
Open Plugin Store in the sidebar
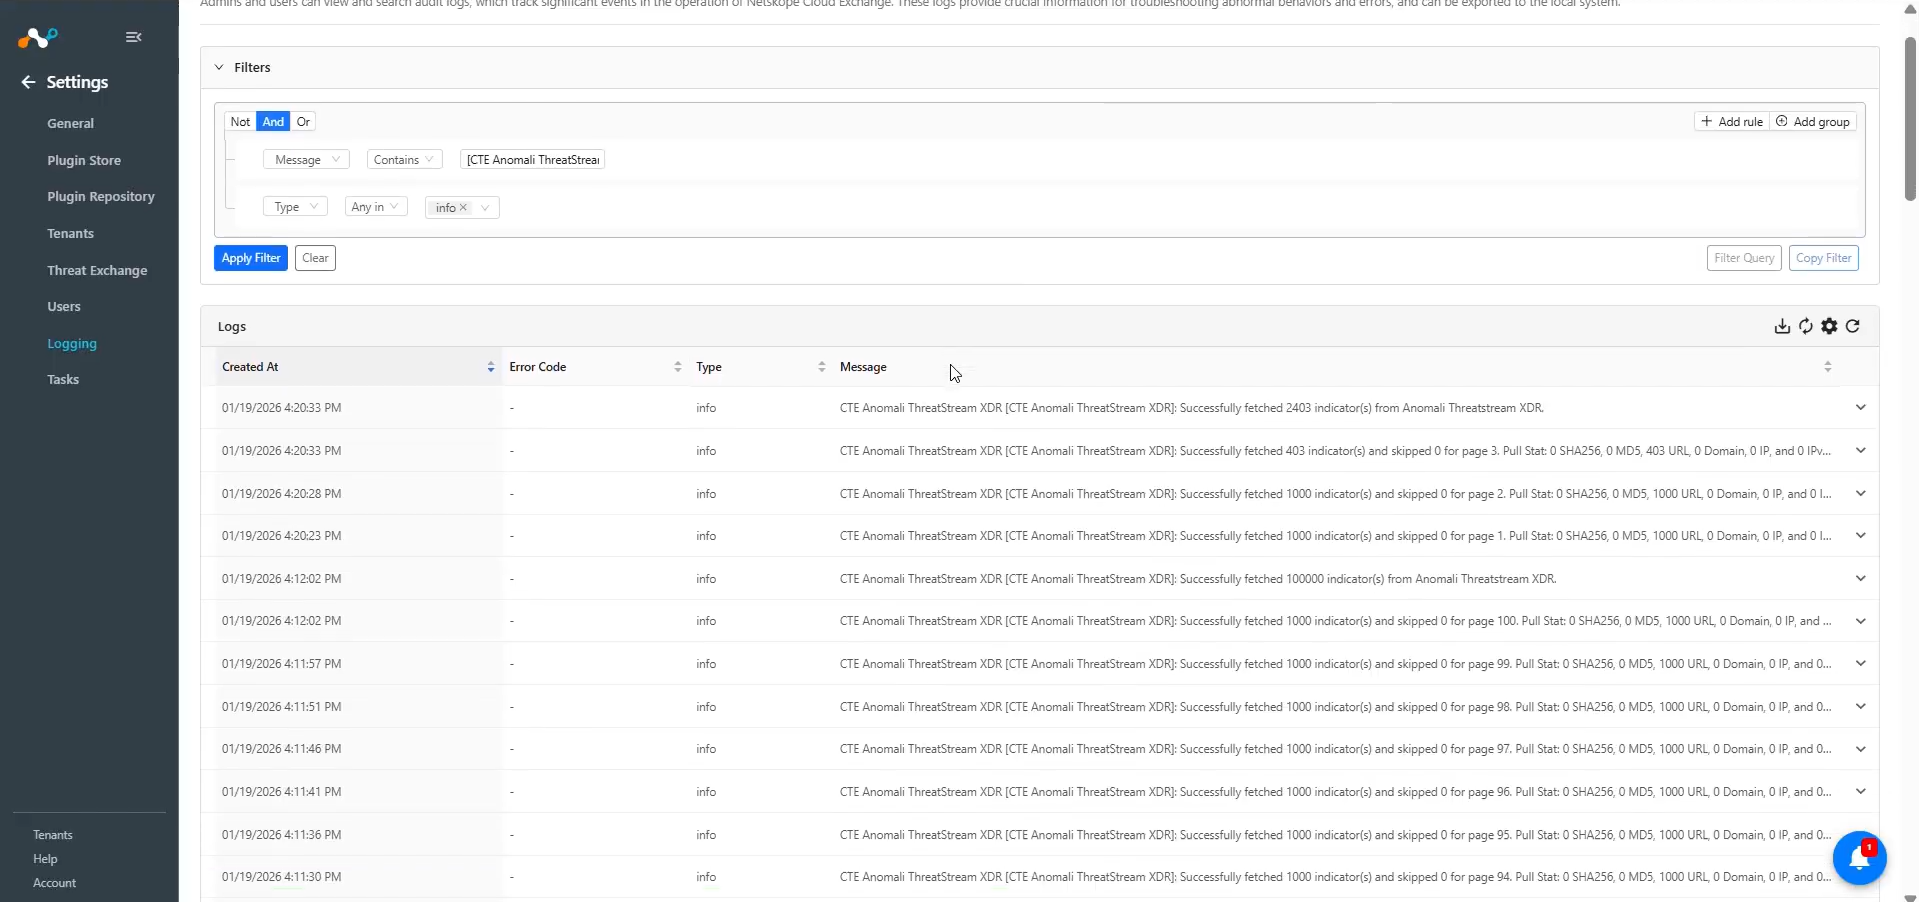84,160
